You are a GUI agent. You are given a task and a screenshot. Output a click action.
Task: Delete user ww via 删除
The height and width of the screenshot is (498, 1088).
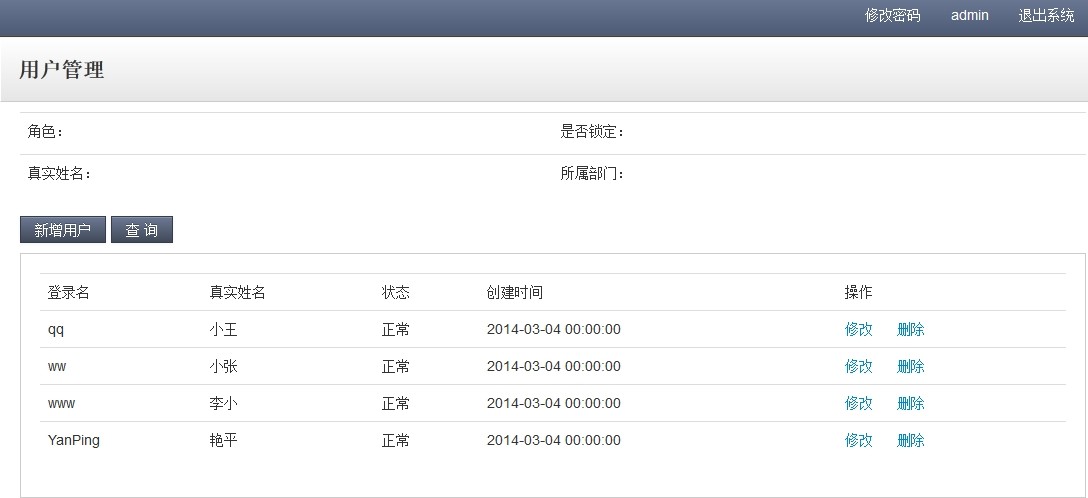click(910, 366)
